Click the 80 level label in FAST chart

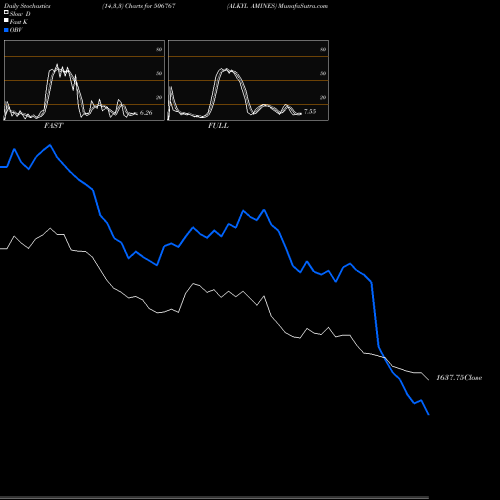tap(159, 49)
